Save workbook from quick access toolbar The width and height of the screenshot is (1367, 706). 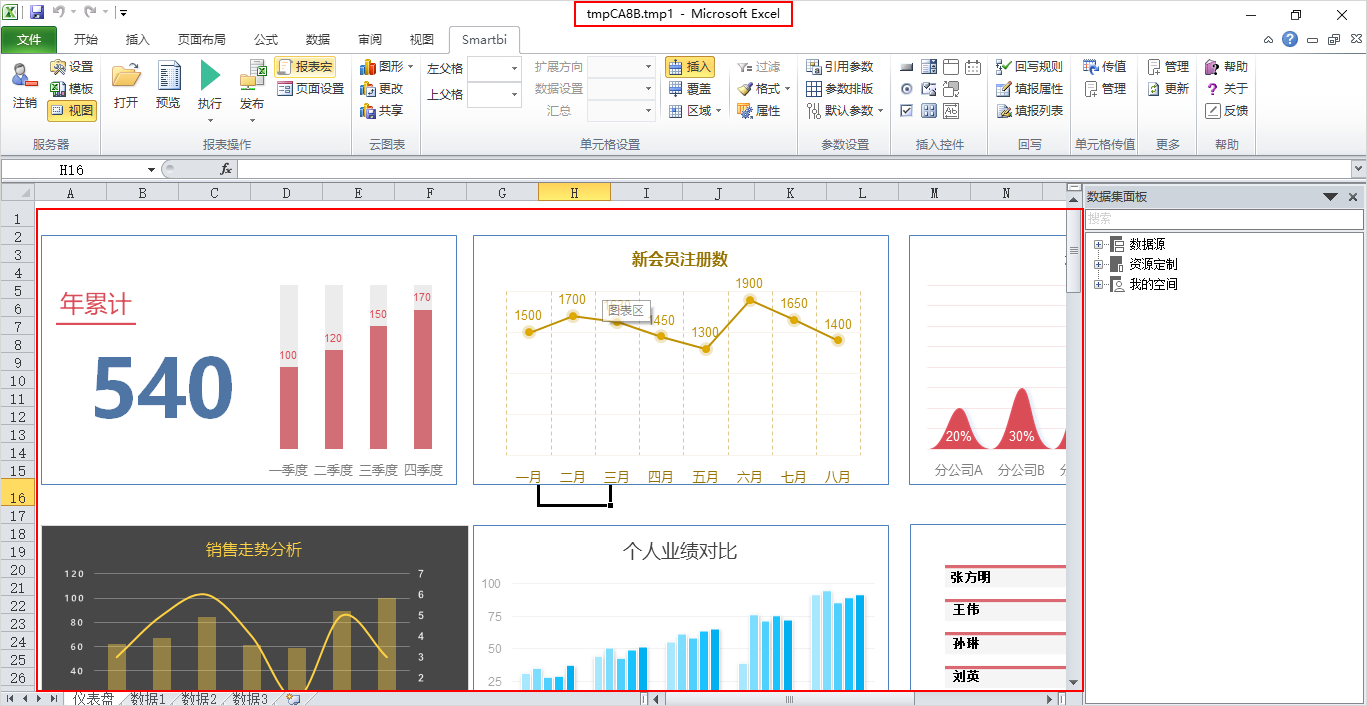pyautogui.click(x=37, y=13)
